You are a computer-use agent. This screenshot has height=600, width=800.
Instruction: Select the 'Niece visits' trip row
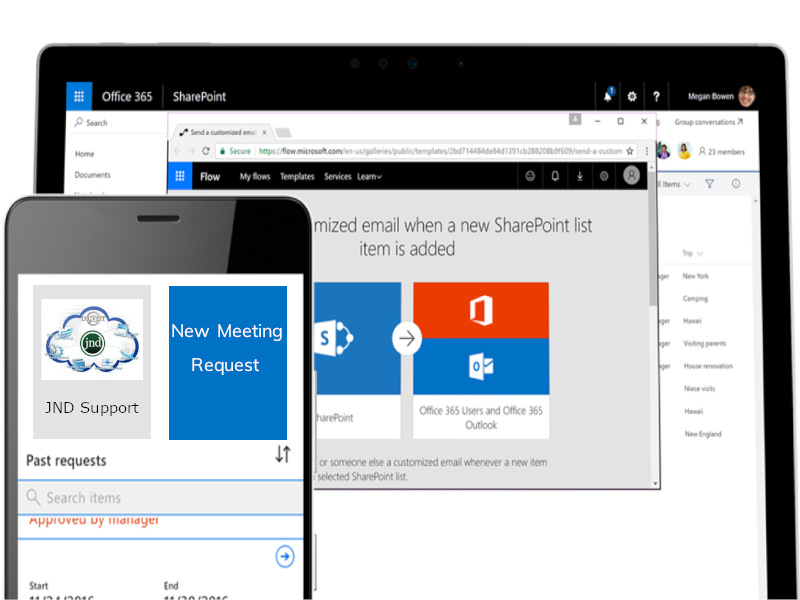pyautogui.click(x=699, y=389)
